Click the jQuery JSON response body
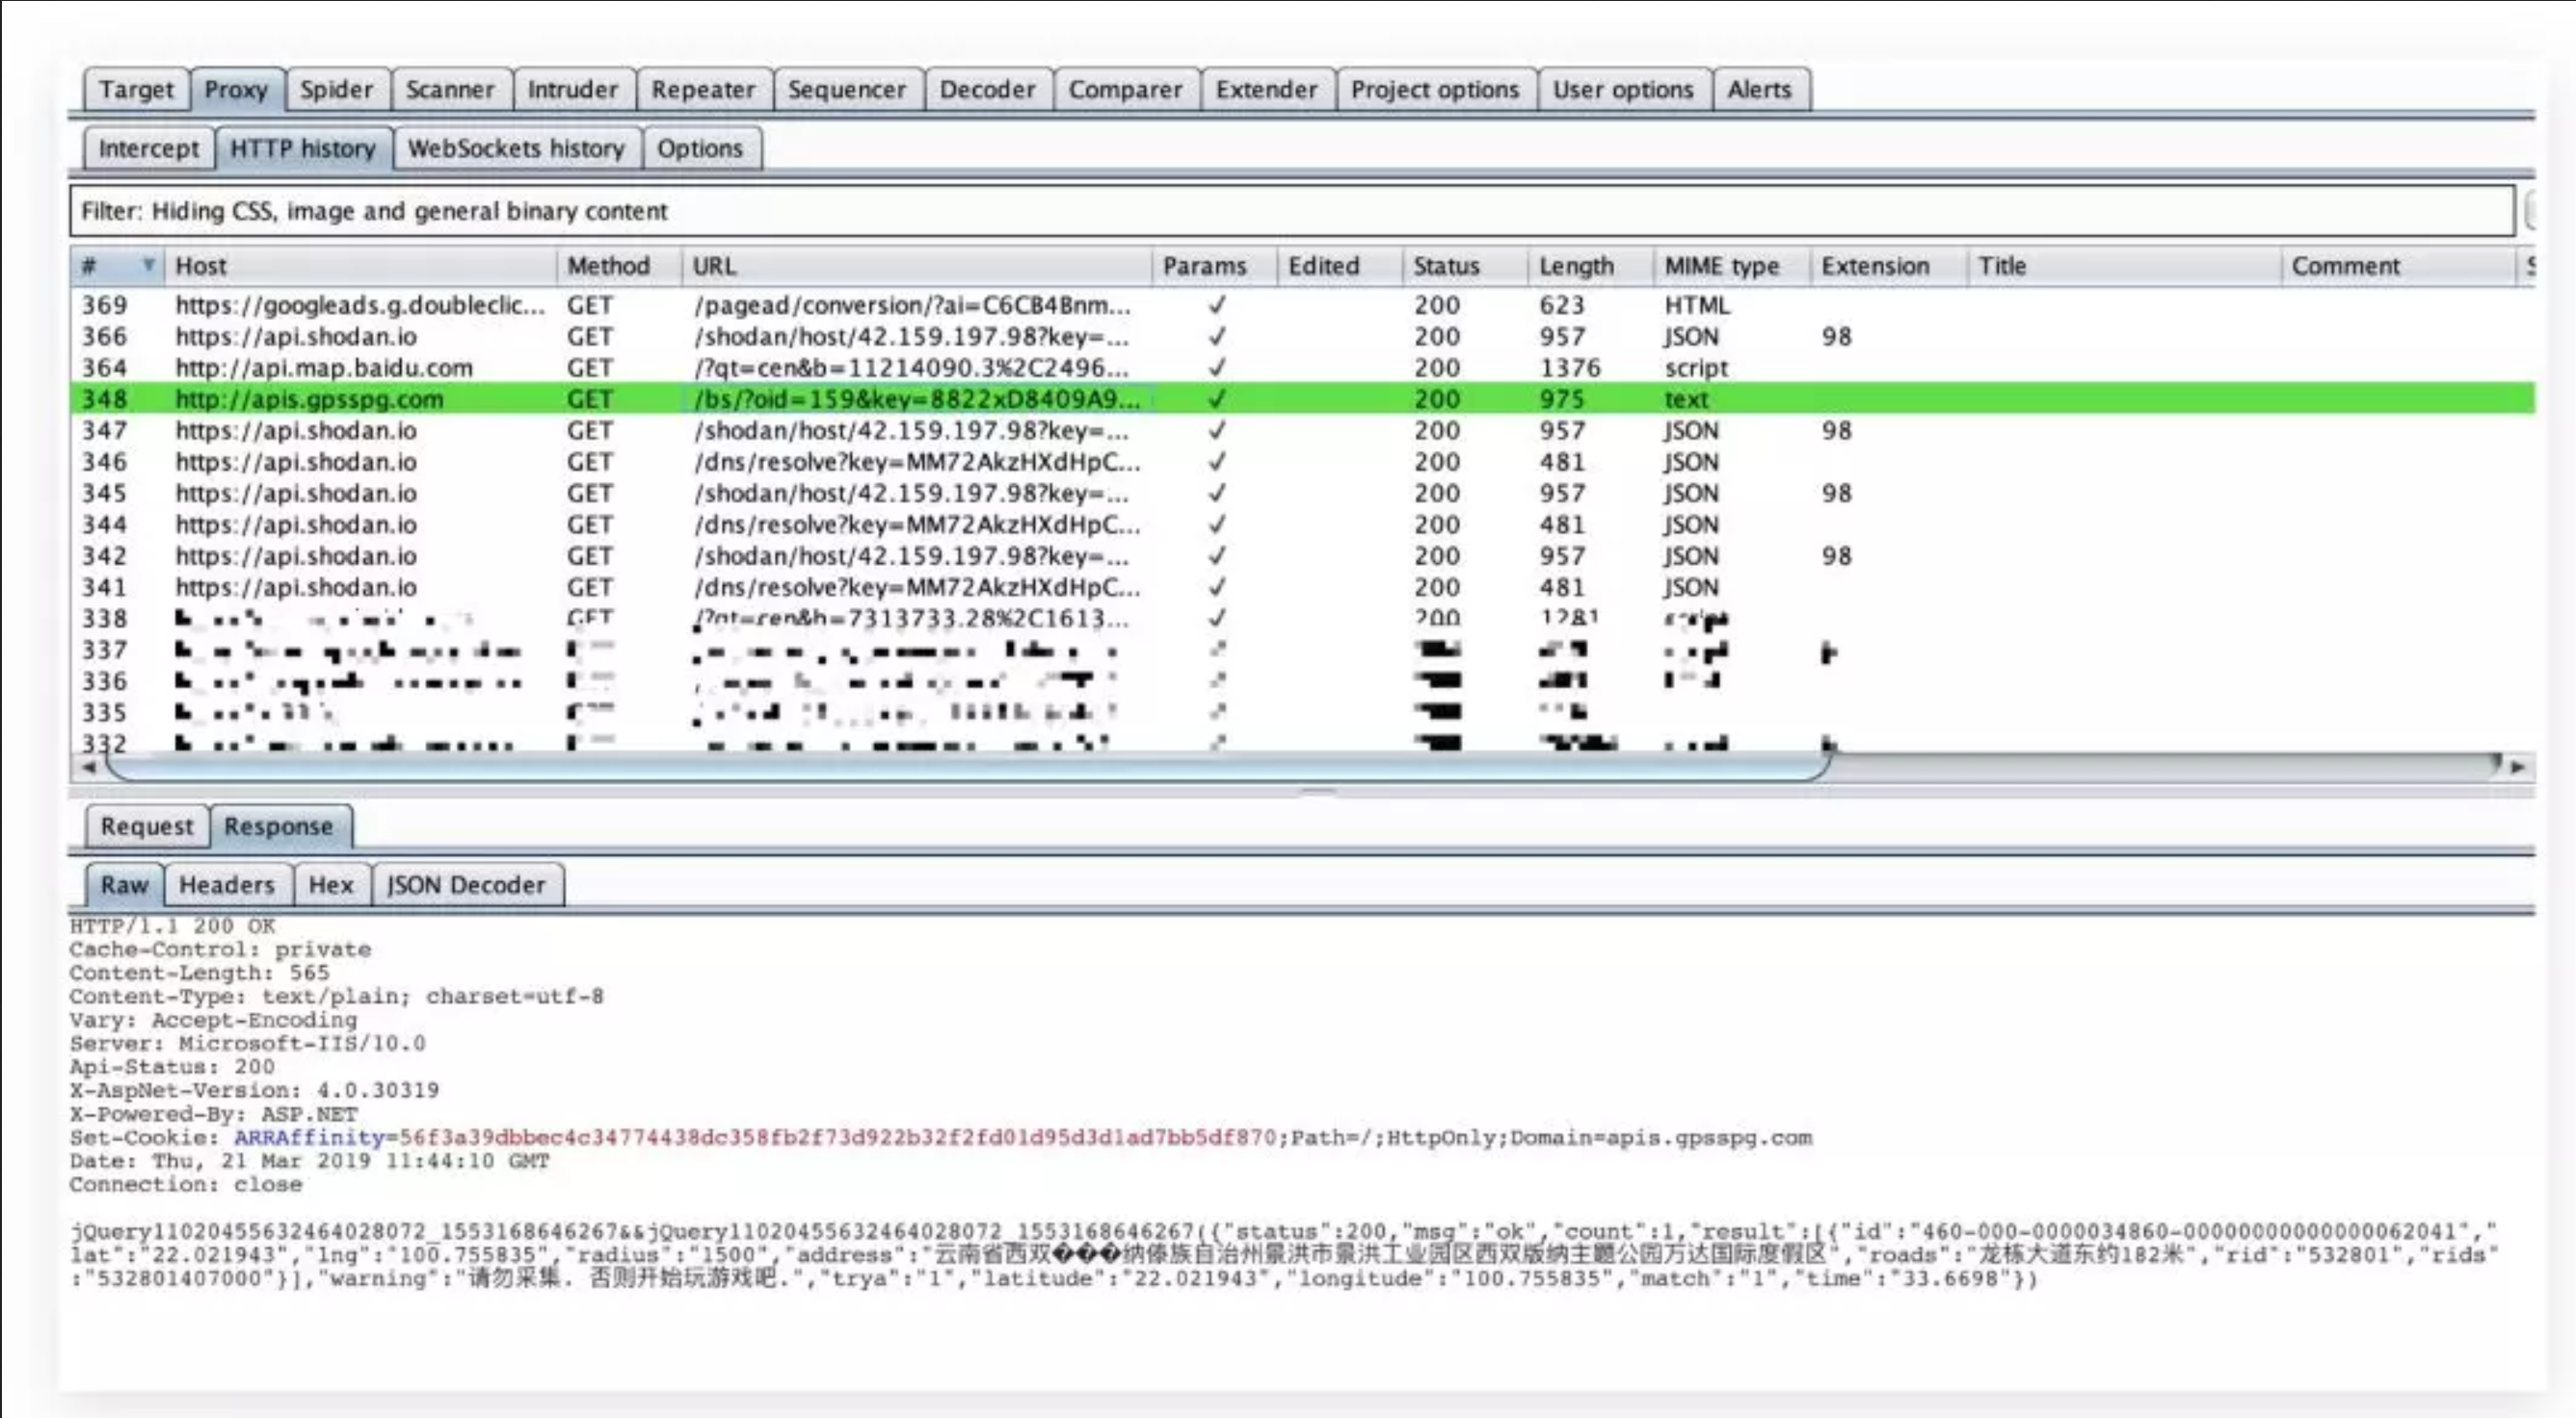2576x1418 pixels. tap(1284, 1255)
